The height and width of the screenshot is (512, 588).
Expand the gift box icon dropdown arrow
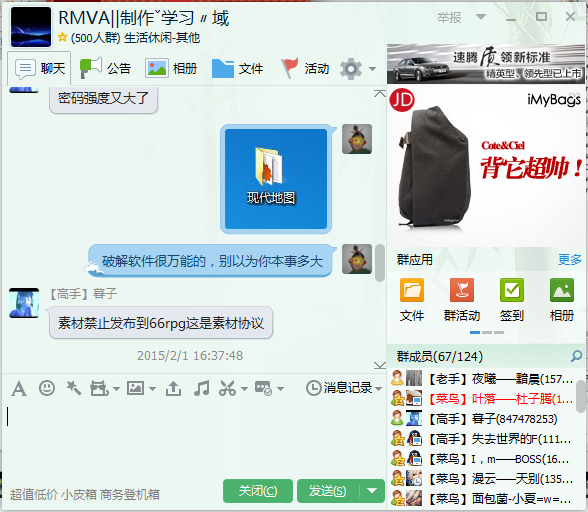coord(116,389)
